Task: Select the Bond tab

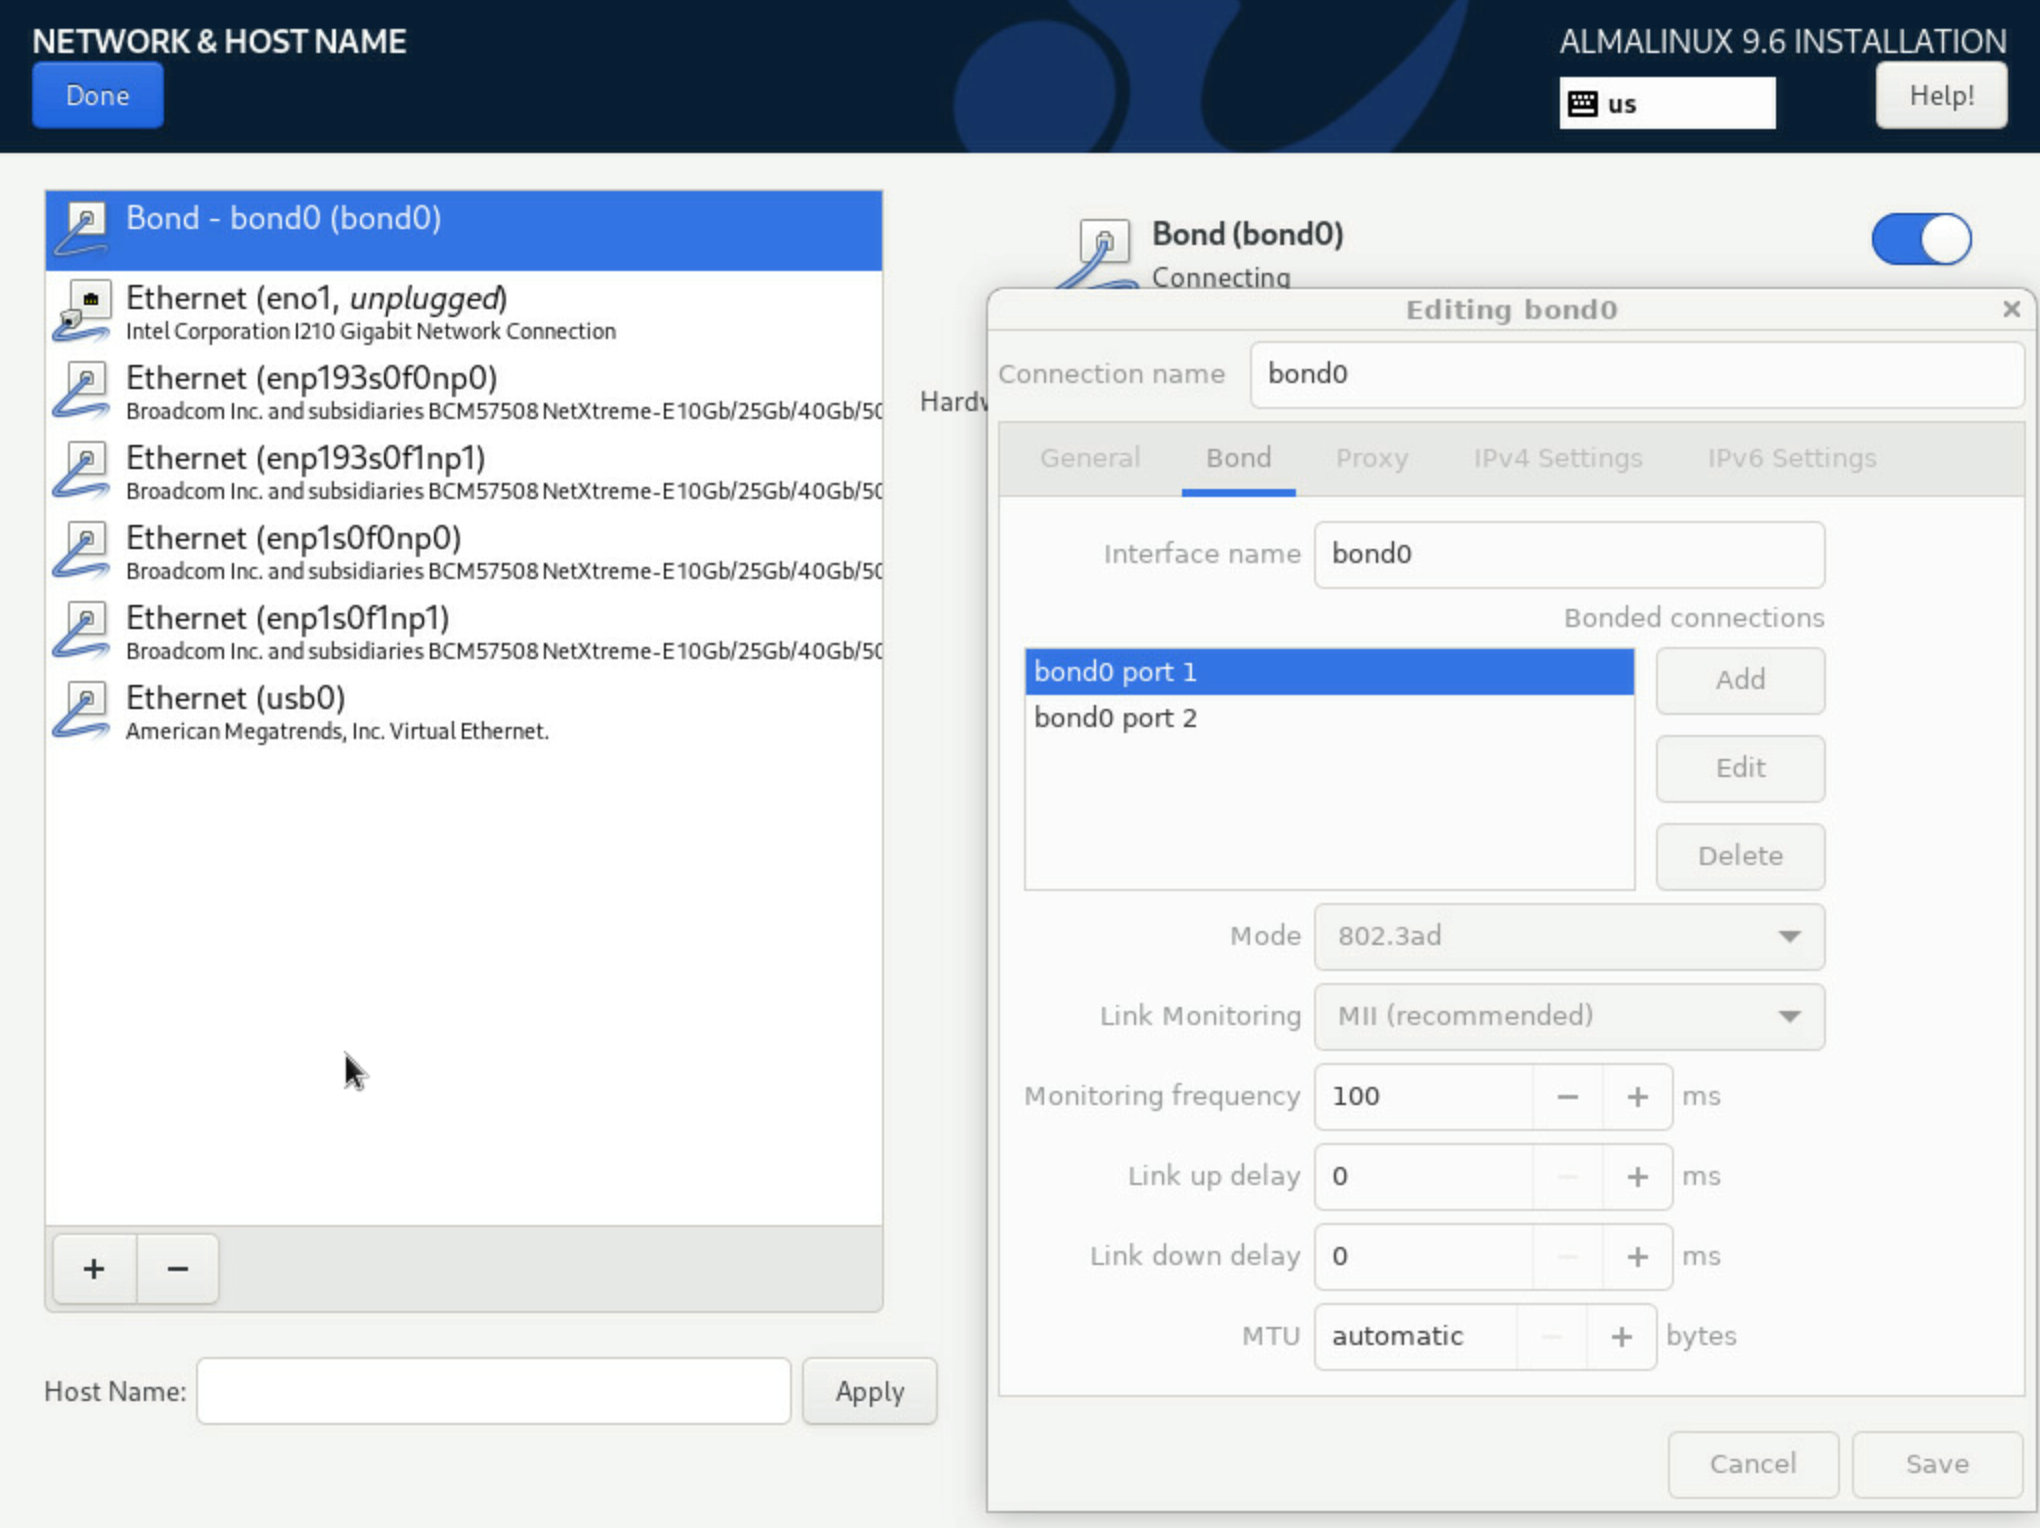Action: point(1238,458)
